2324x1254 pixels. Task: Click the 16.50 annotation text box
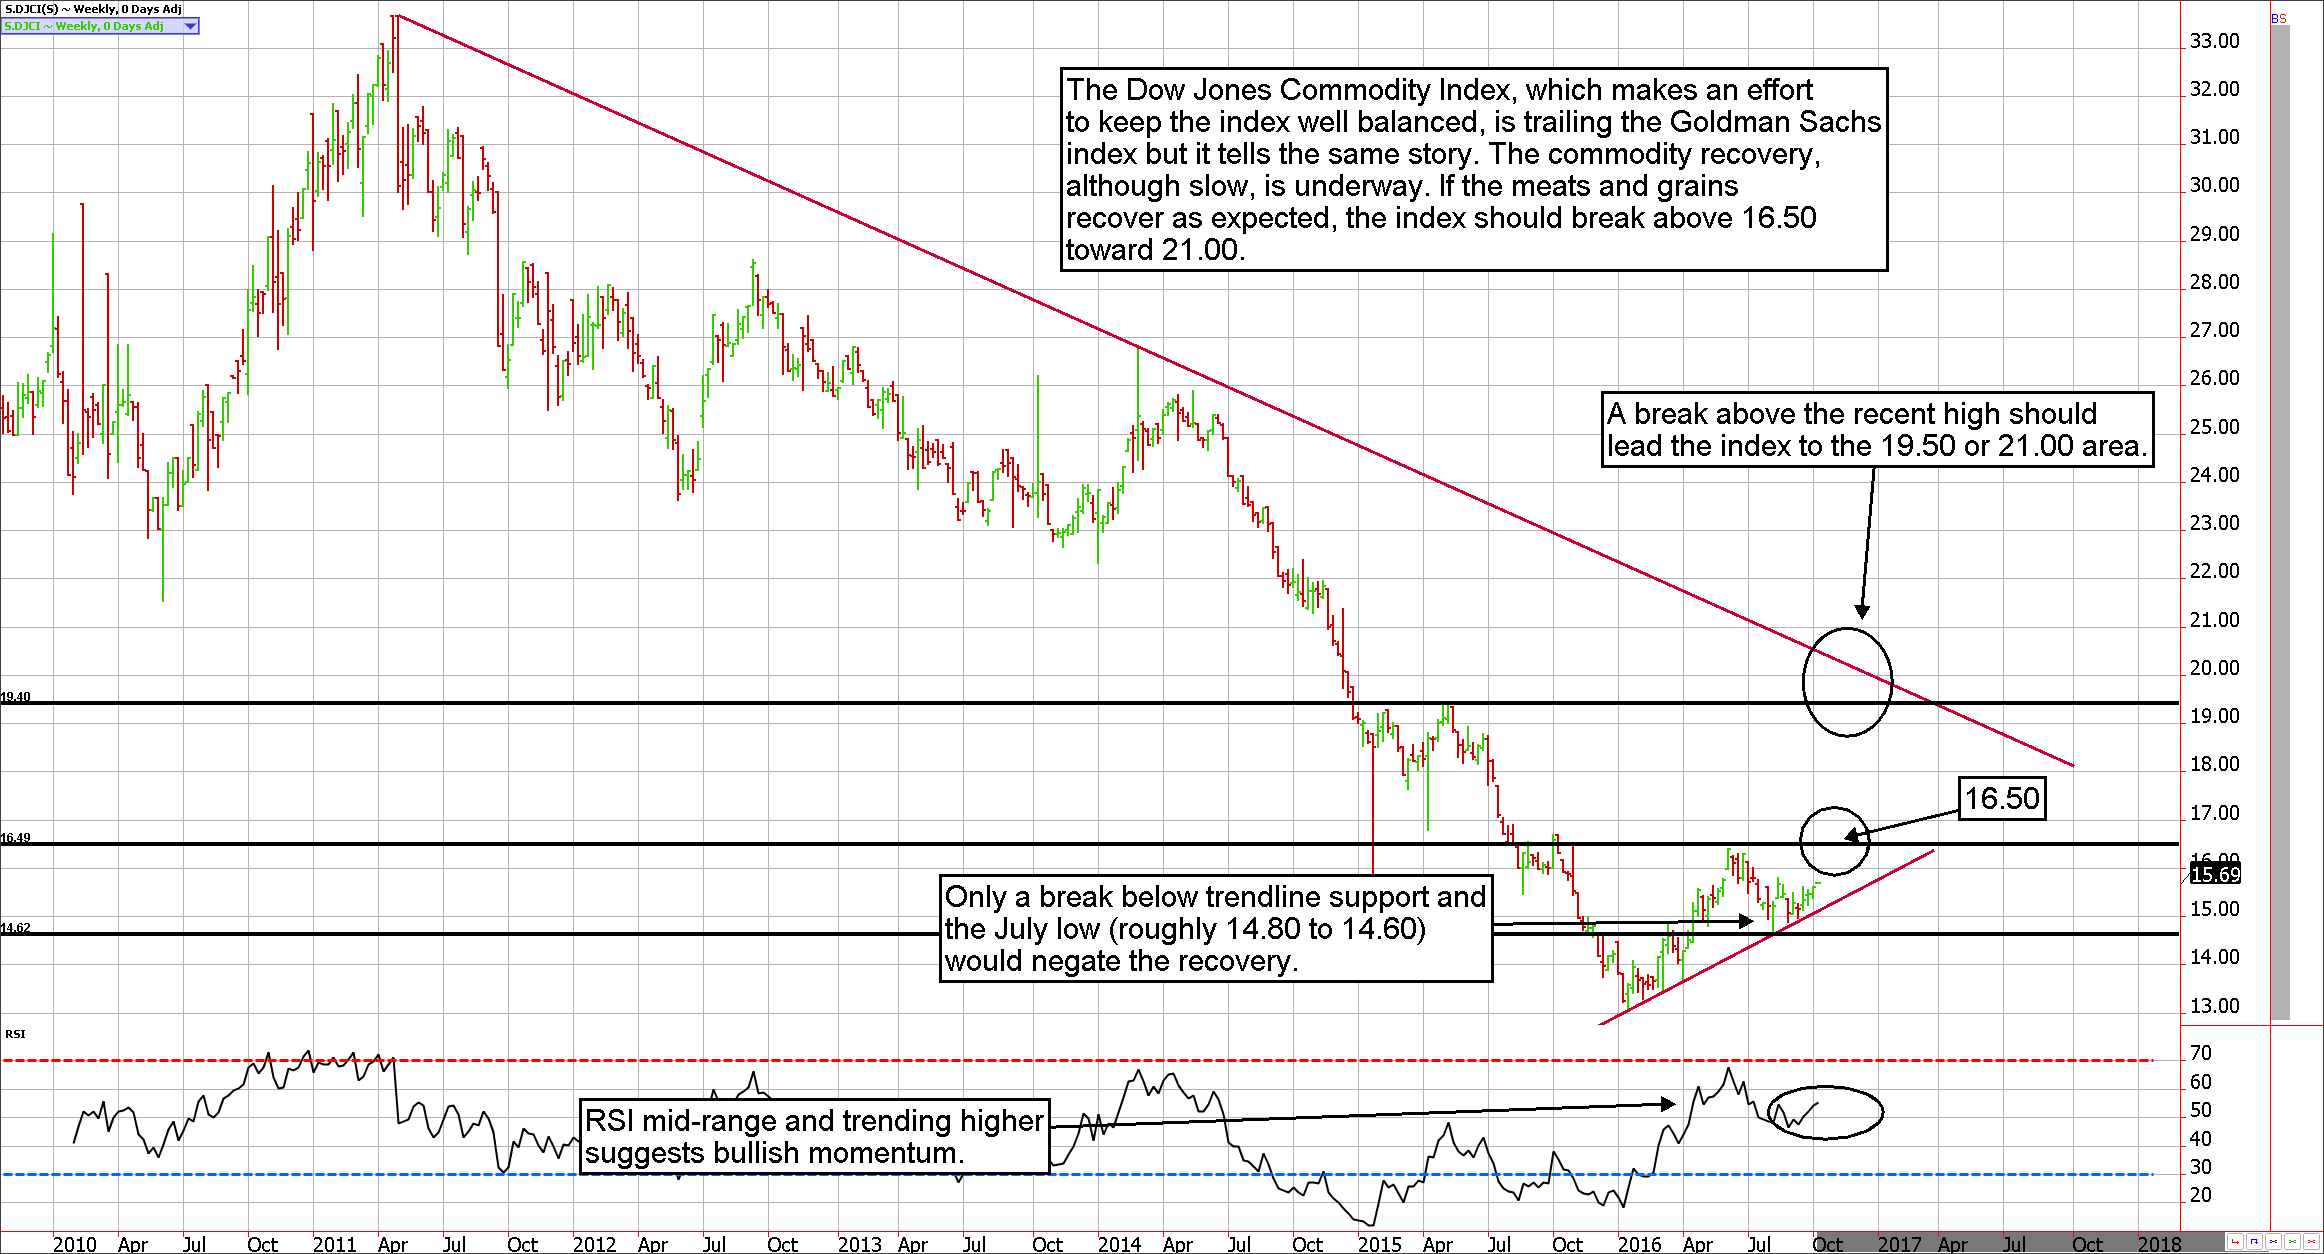click(2001, 799)
